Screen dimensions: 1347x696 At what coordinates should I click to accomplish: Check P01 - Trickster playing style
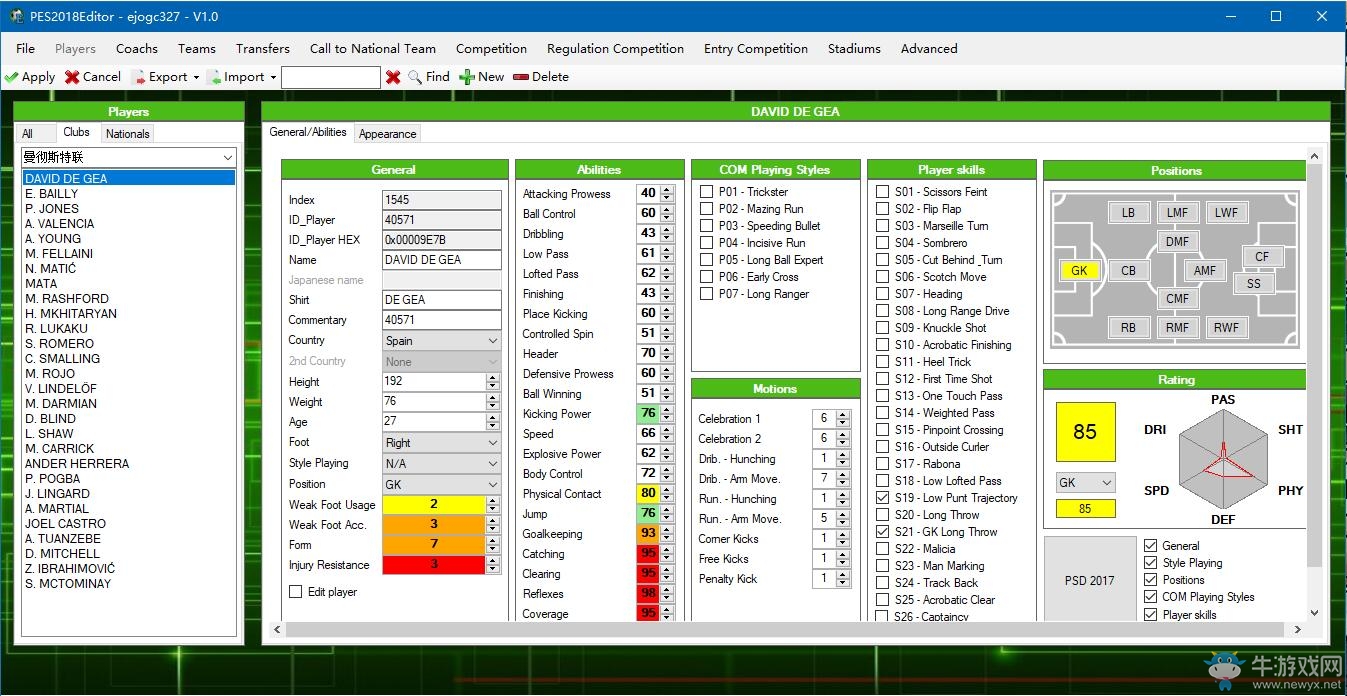[706, 192]
